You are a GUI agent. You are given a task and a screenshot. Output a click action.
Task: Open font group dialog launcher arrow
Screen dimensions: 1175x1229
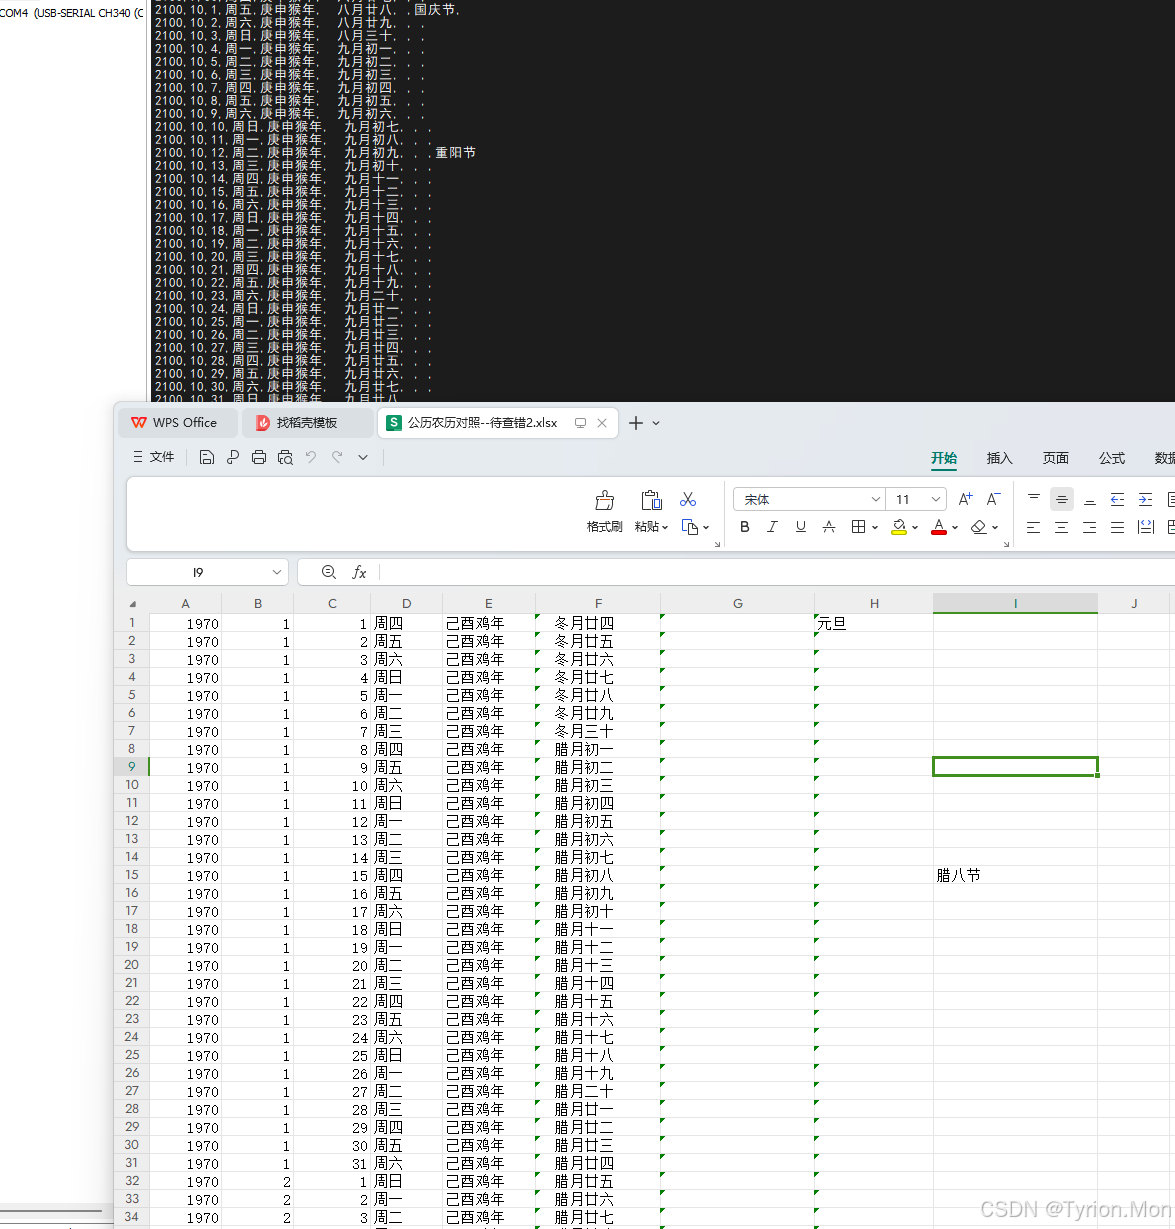[x=1006, y=544]
